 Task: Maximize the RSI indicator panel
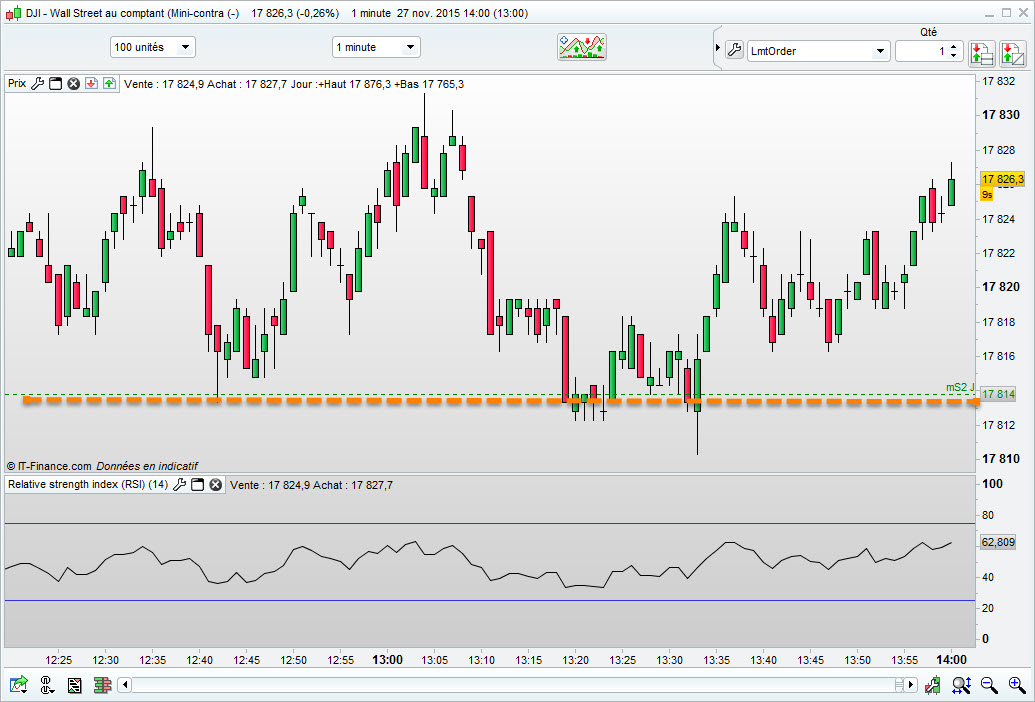click(x=197, y=485)
